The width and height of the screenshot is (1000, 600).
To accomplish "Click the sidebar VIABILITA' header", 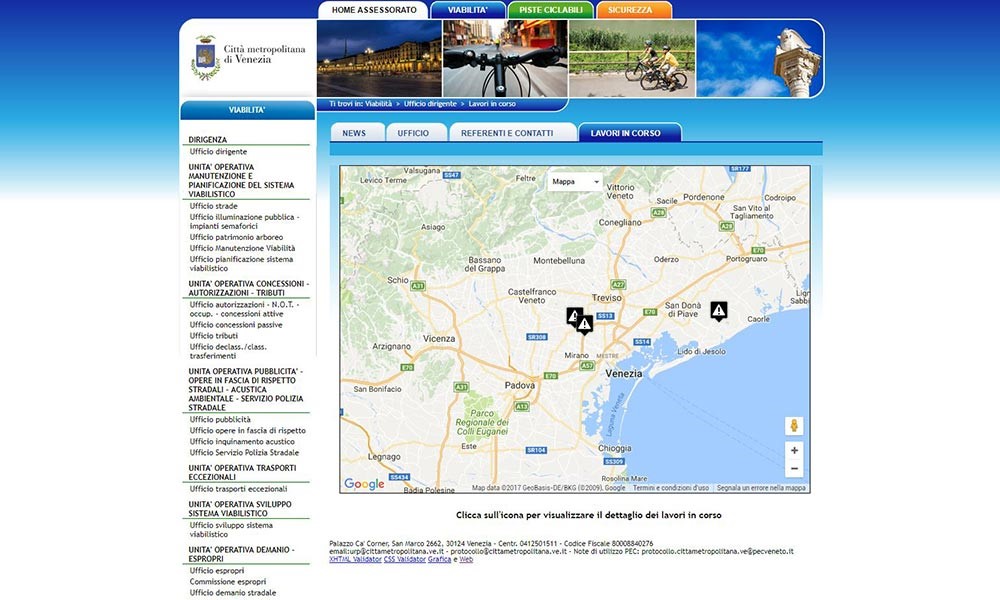I will [247, 110].
